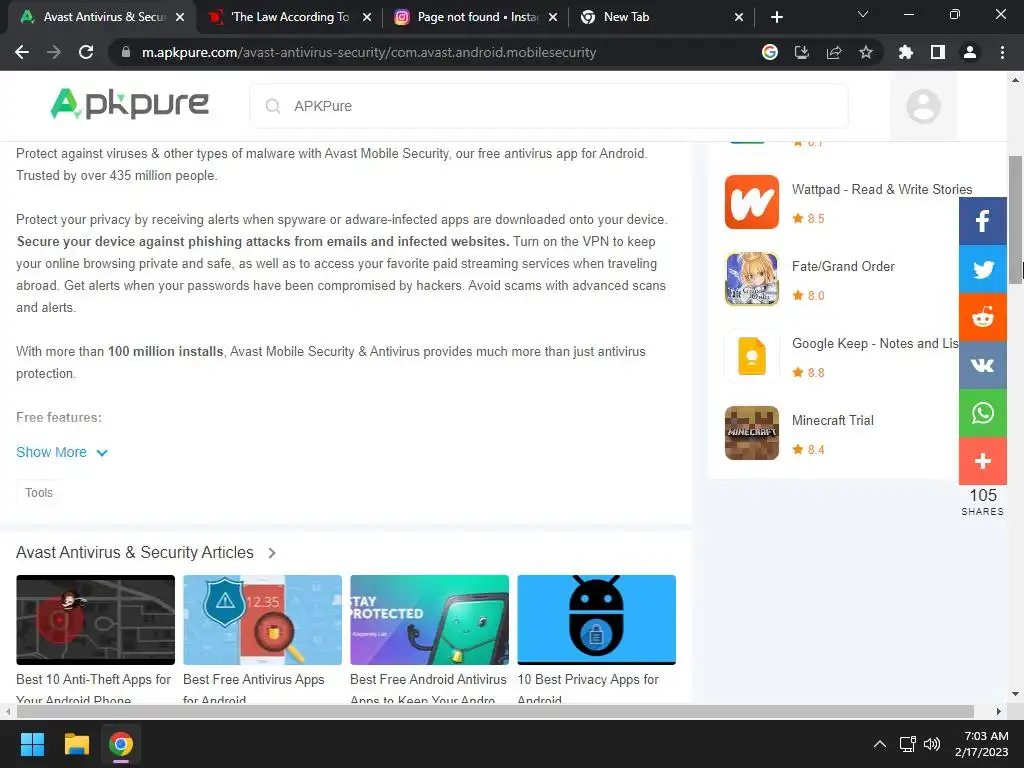Click 'Best 10 Anti-Theft Apps for' title
1024x768 pixels.
click(x=93, y=679)
